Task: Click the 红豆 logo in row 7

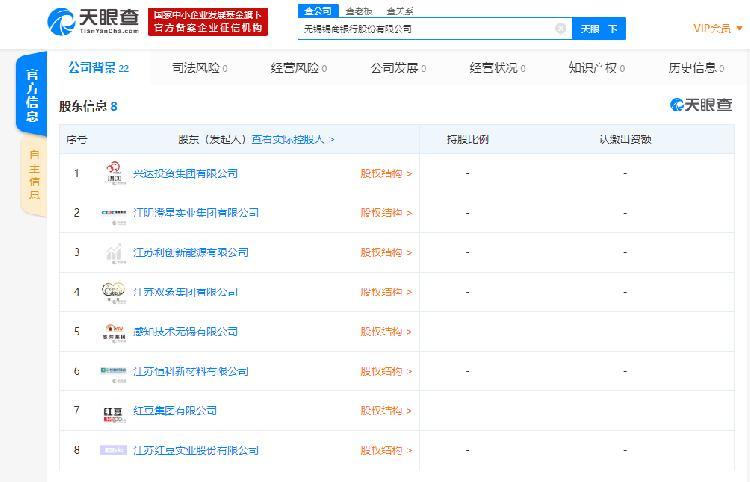Action: click(x=114, y=414)
